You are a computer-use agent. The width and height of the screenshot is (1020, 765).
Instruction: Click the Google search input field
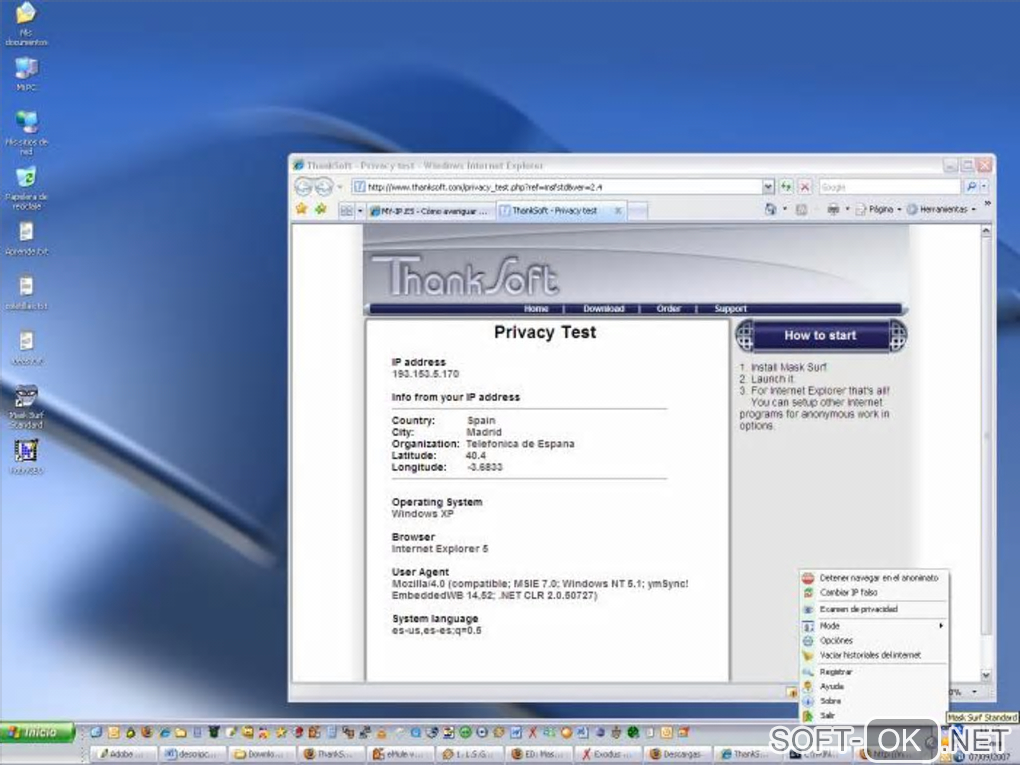coord(889,187)
